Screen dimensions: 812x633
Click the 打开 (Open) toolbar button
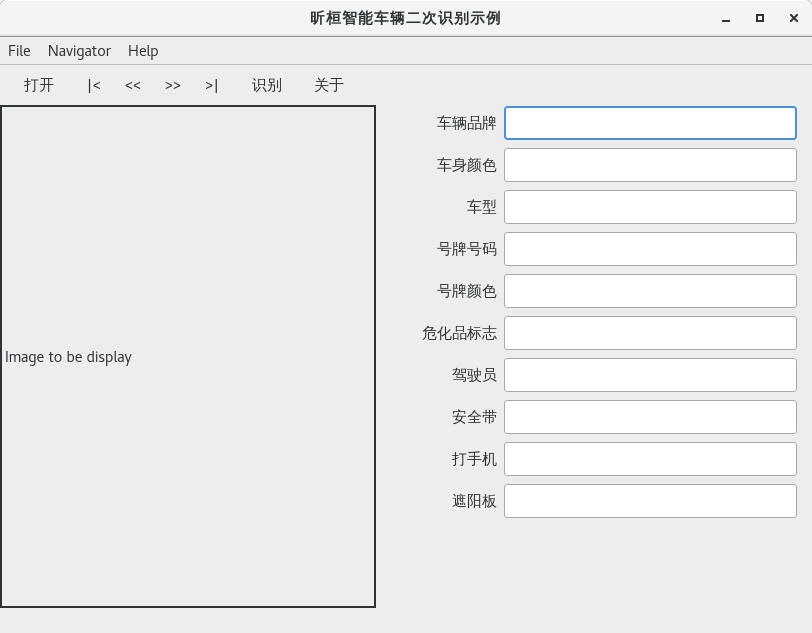39,85
